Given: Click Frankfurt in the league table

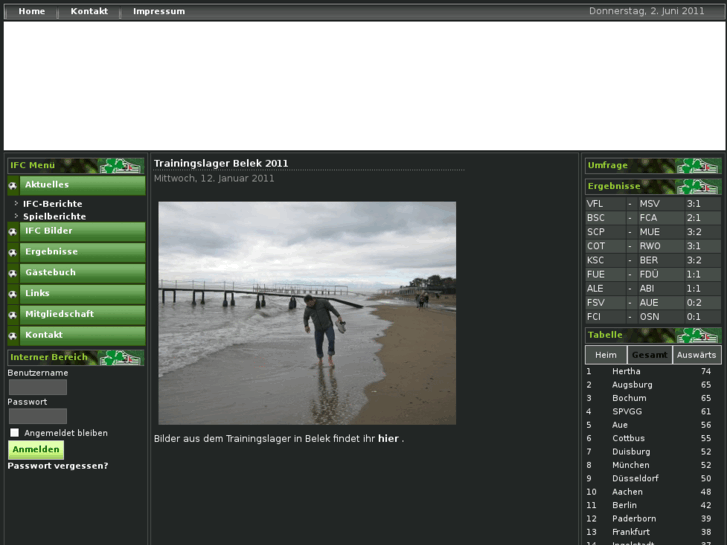Looking at the screenshot, I should click(631, 532).
